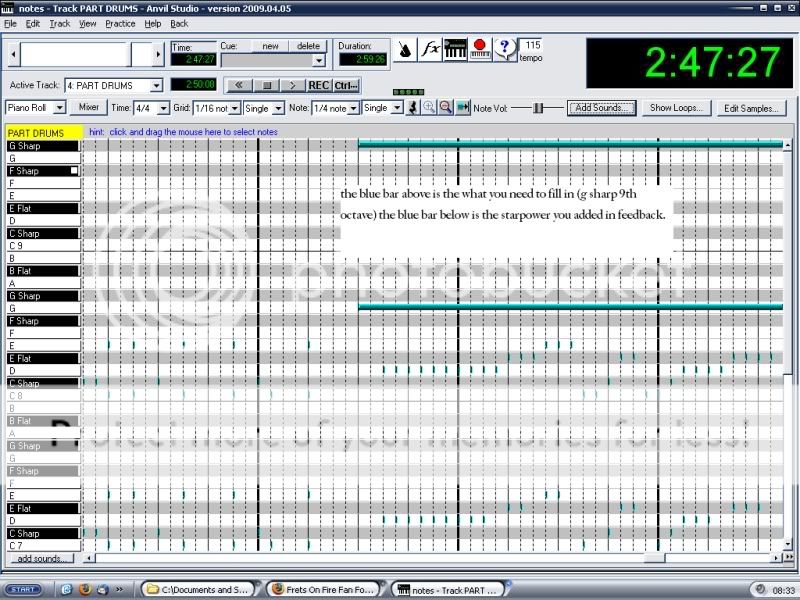Click the teal bar above the instruction text
This screenshot has height=600, width=800.
570,144
